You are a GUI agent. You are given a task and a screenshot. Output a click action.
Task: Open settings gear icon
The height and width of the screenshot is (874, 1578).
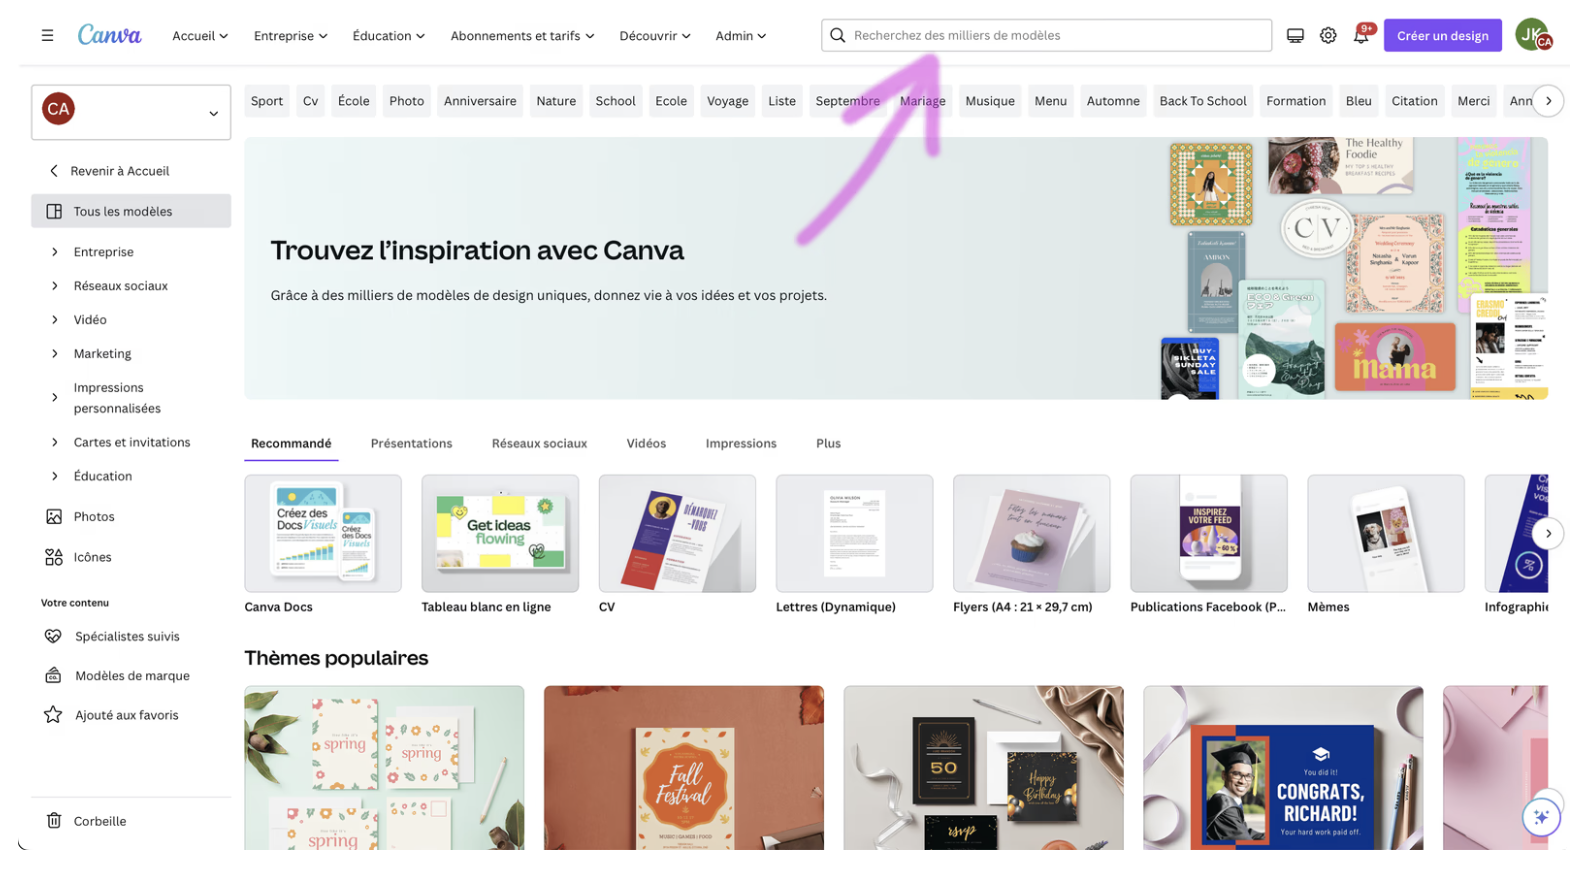coord(1328,35)
